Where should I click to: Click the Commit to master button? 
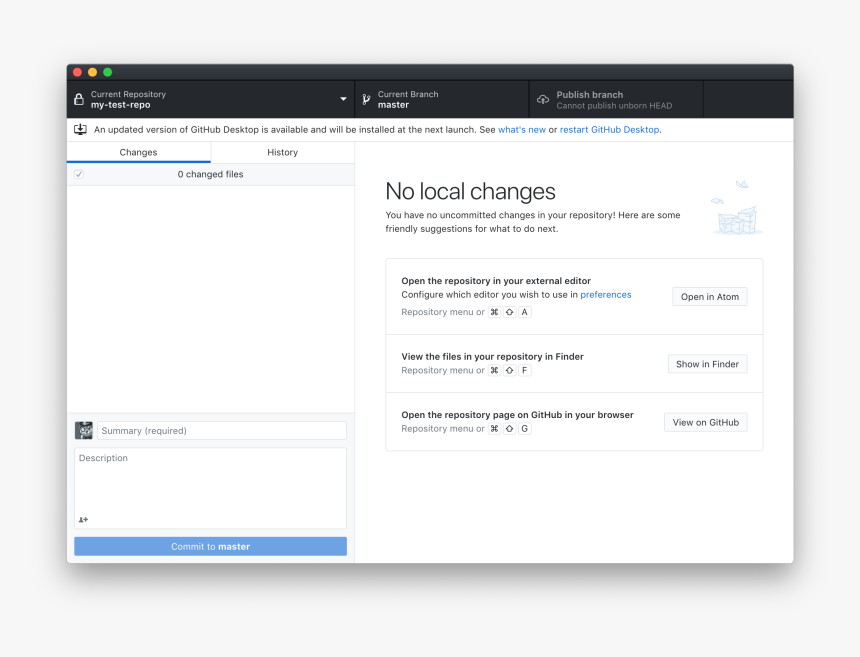point(211,546)
